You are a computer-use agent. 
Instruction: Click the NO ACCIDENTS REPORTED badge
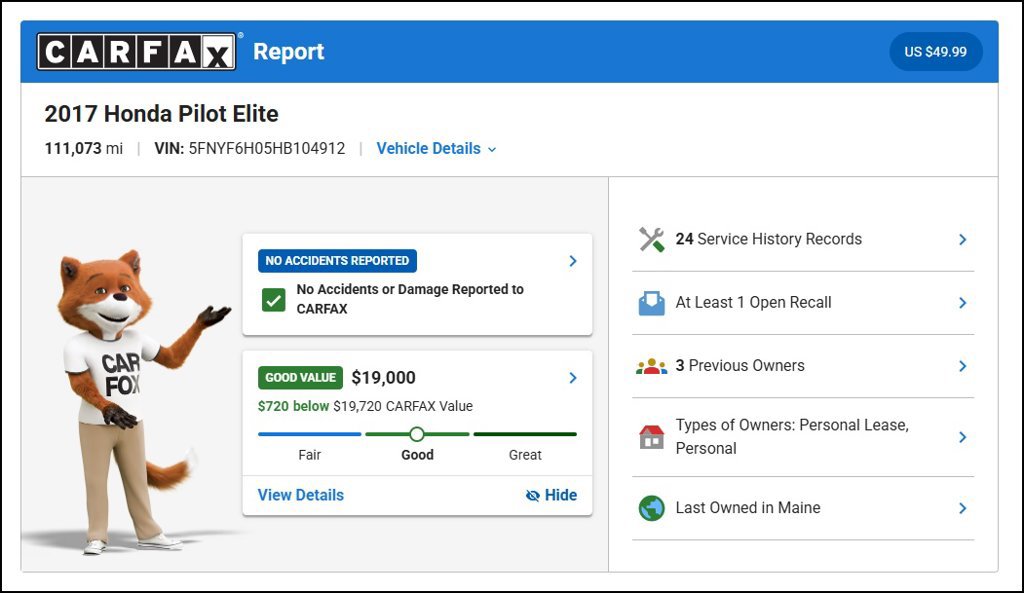[x=337, y=261]
